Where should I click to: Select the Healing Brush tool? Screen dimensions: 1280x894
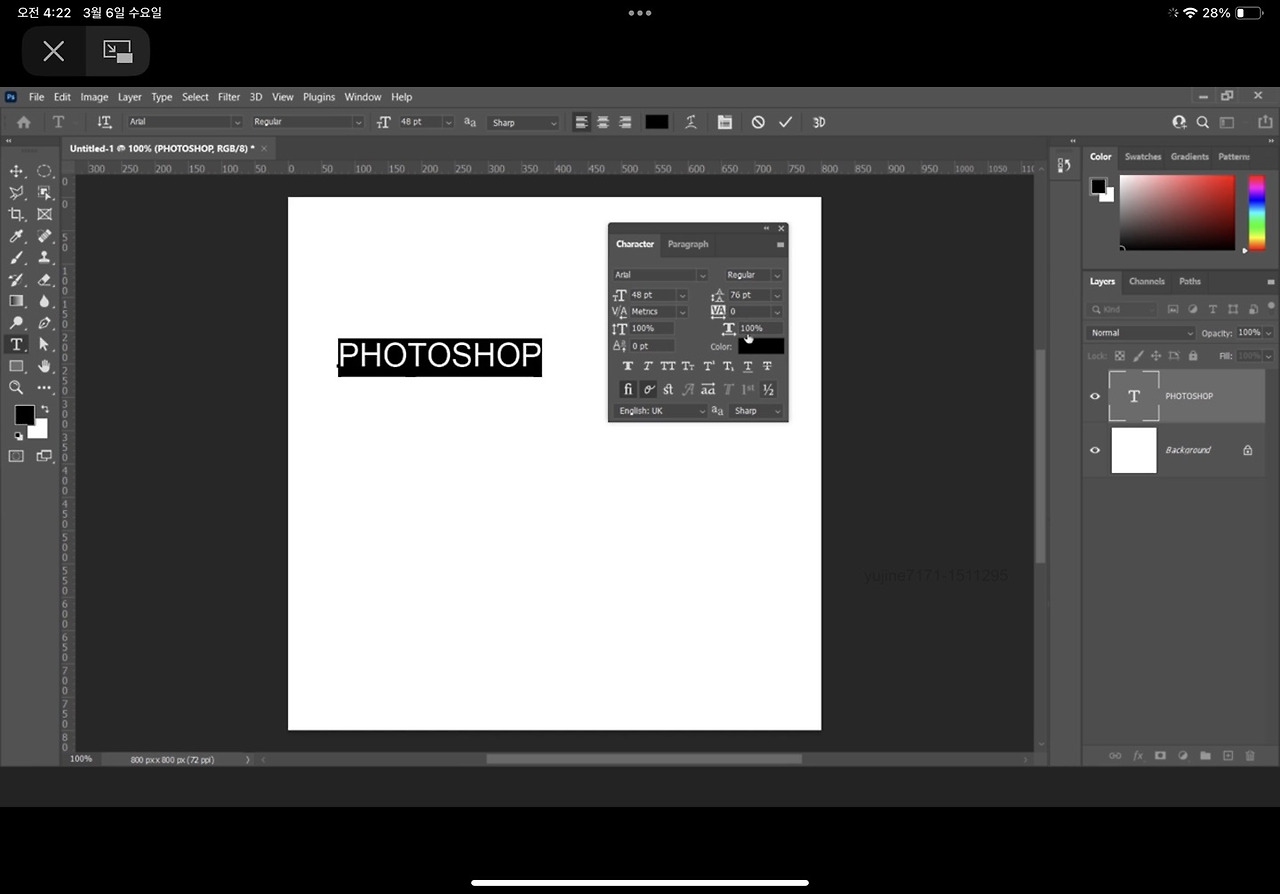44,237
